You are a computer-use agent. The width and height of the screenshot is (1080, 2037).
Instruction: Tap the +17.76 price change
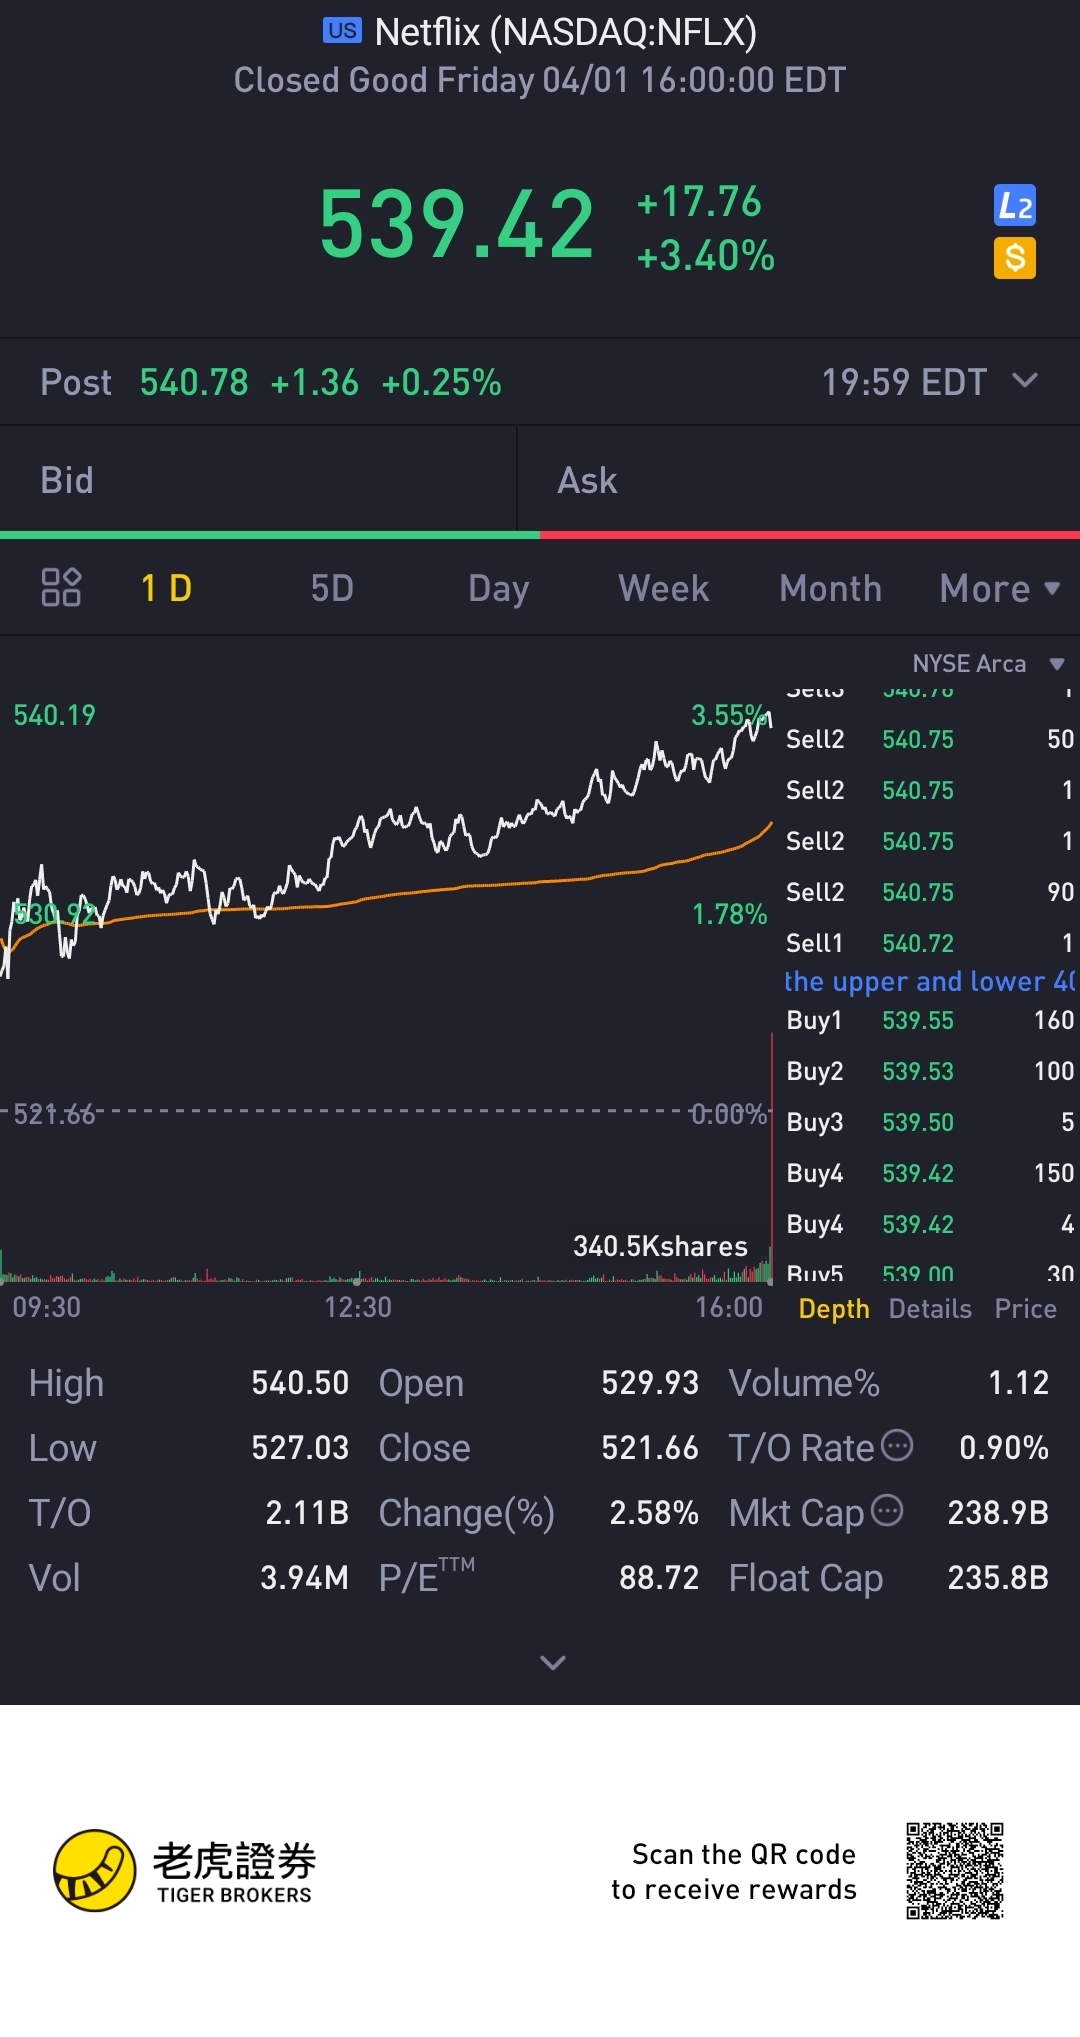click(x=699, y=202)
